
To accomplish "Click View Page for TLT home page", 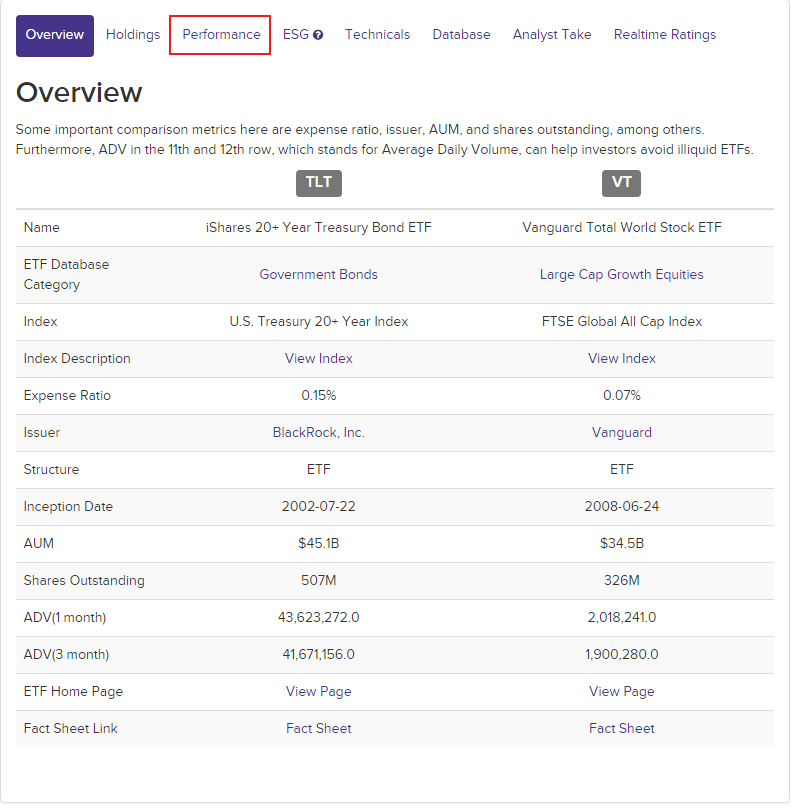I will pyautogui.click(x=319, y=692).
